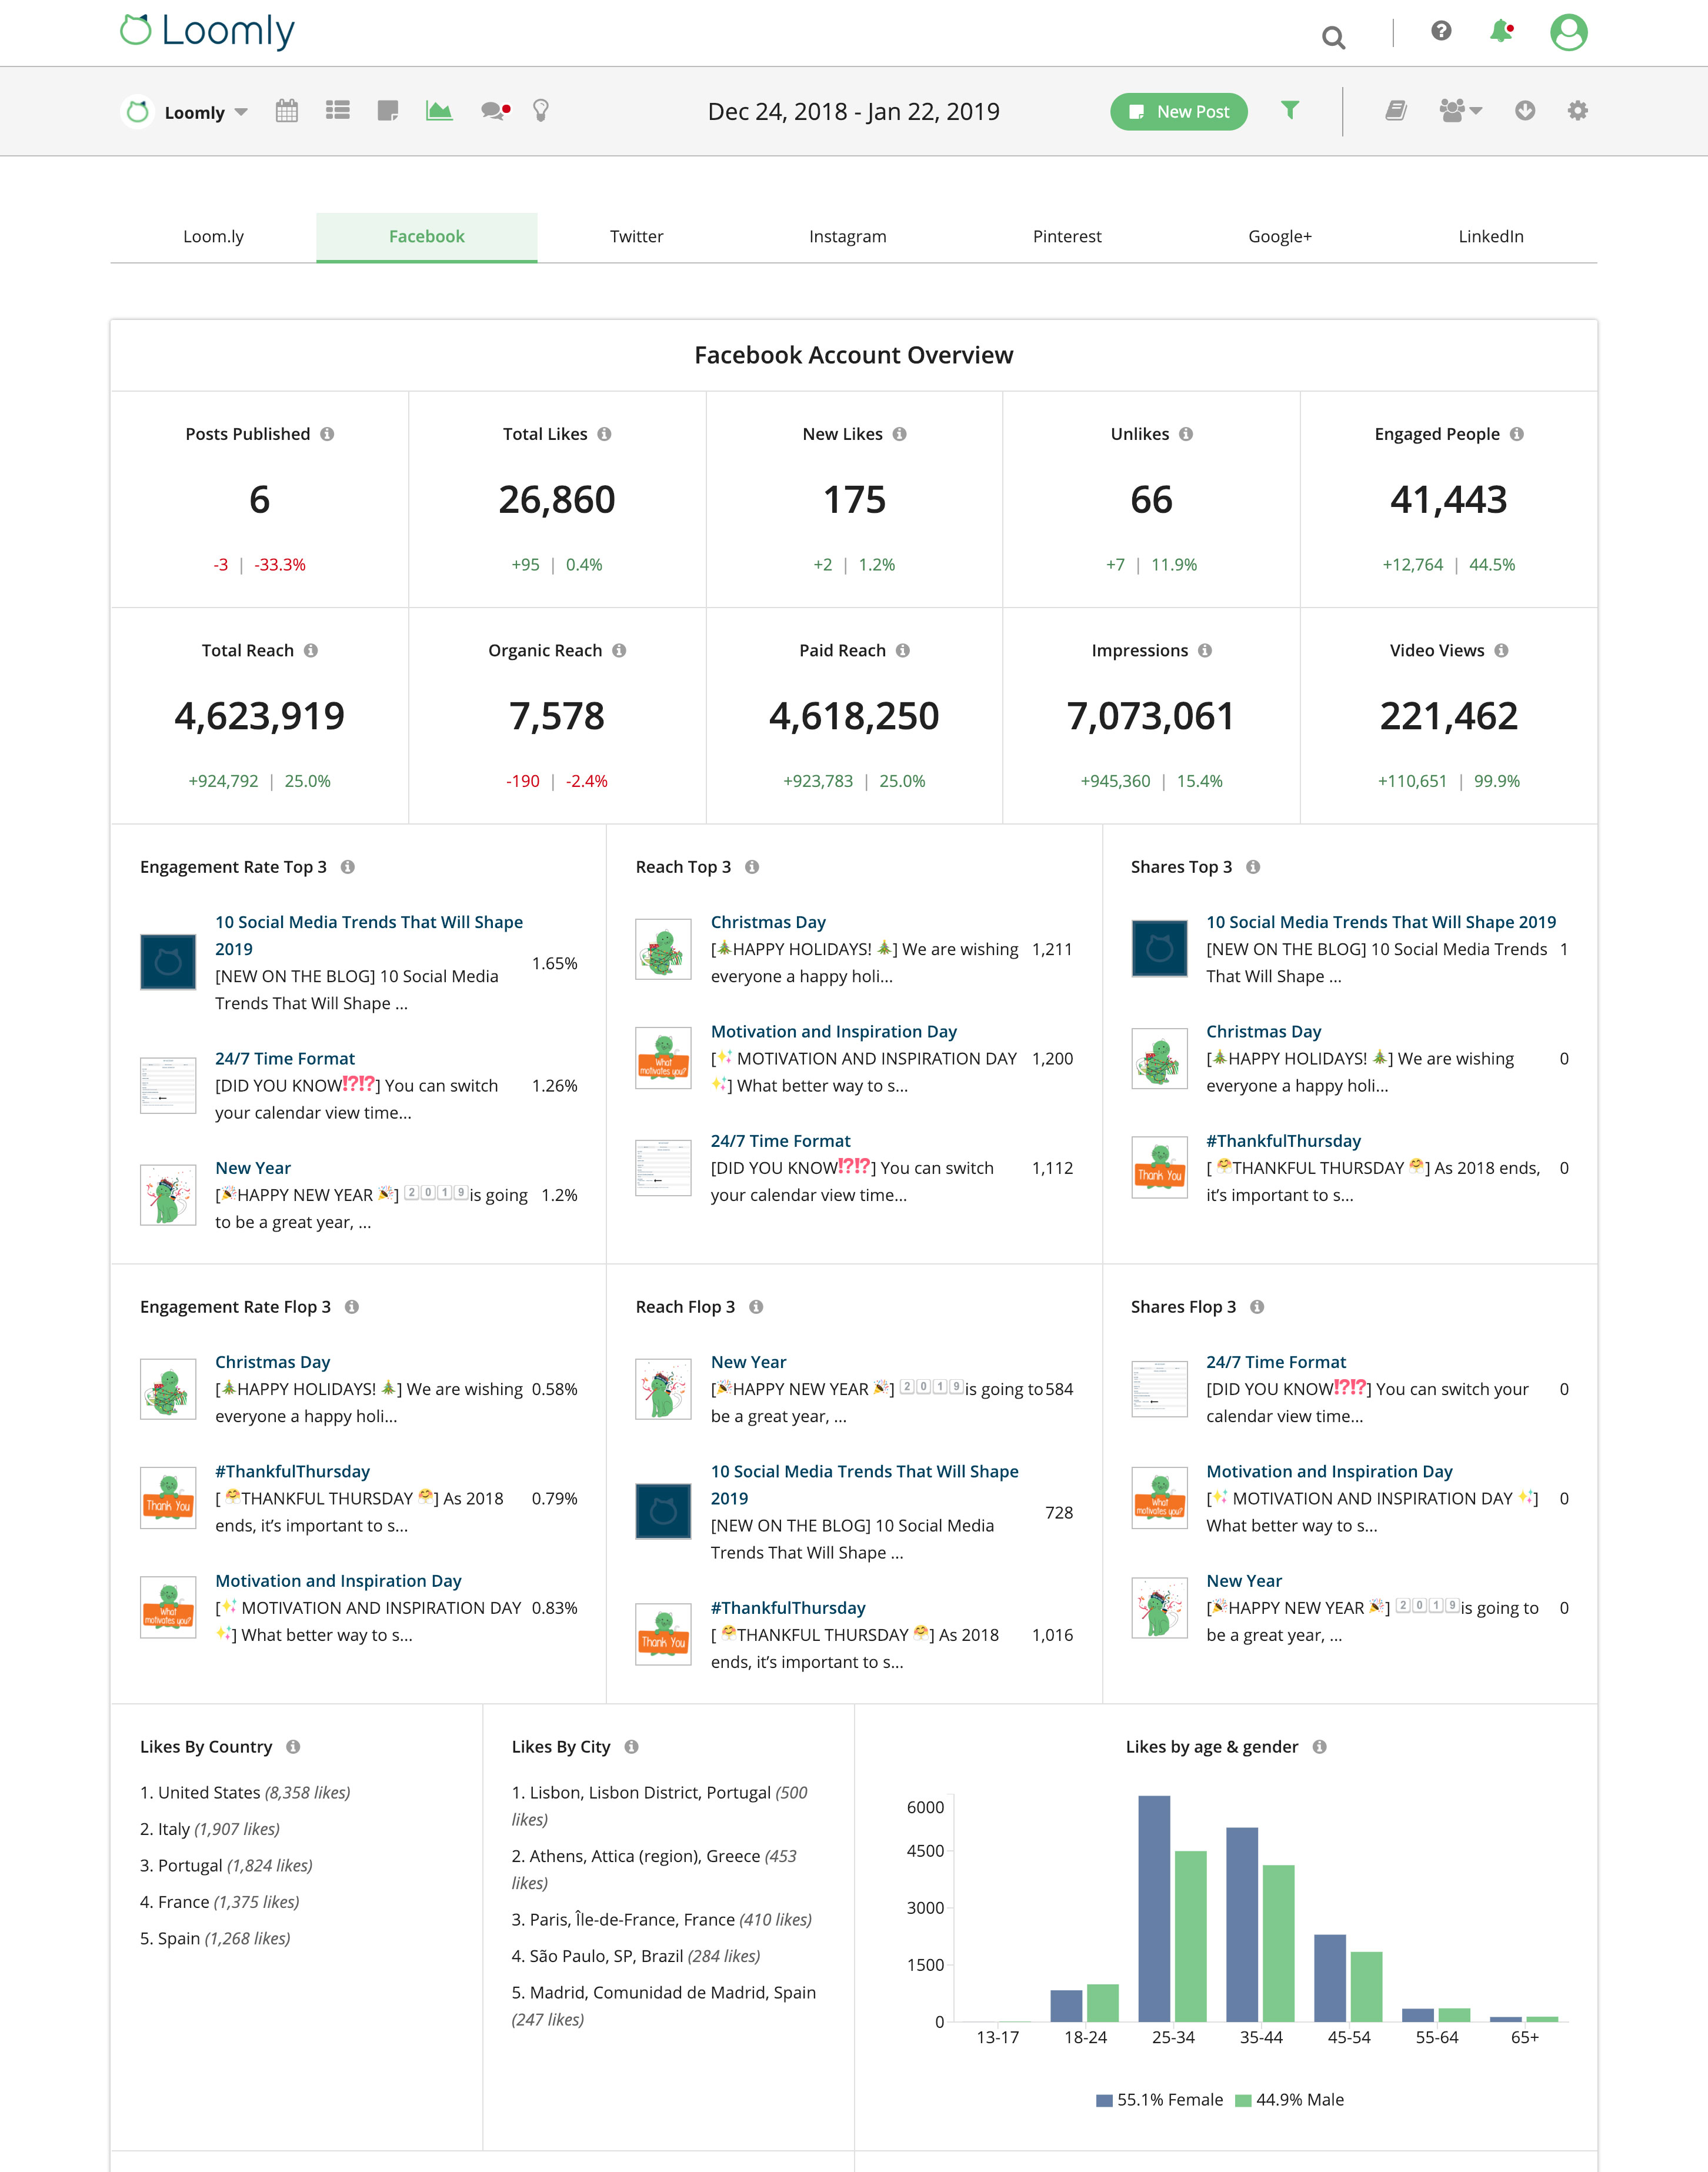Click the Engagement Rate Top 3 info icon

click(x=348, y=867)
